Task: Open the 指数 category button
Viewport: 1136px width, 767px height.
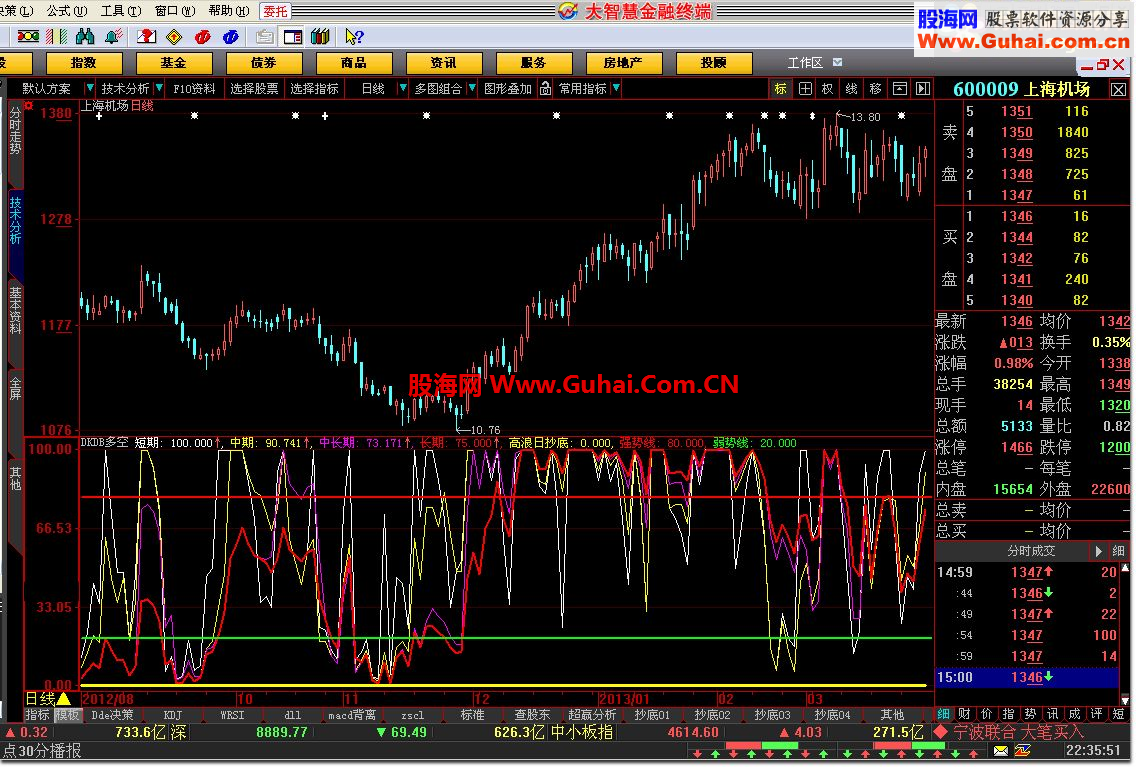Action: pyautogui.click(x=83, y=63)
